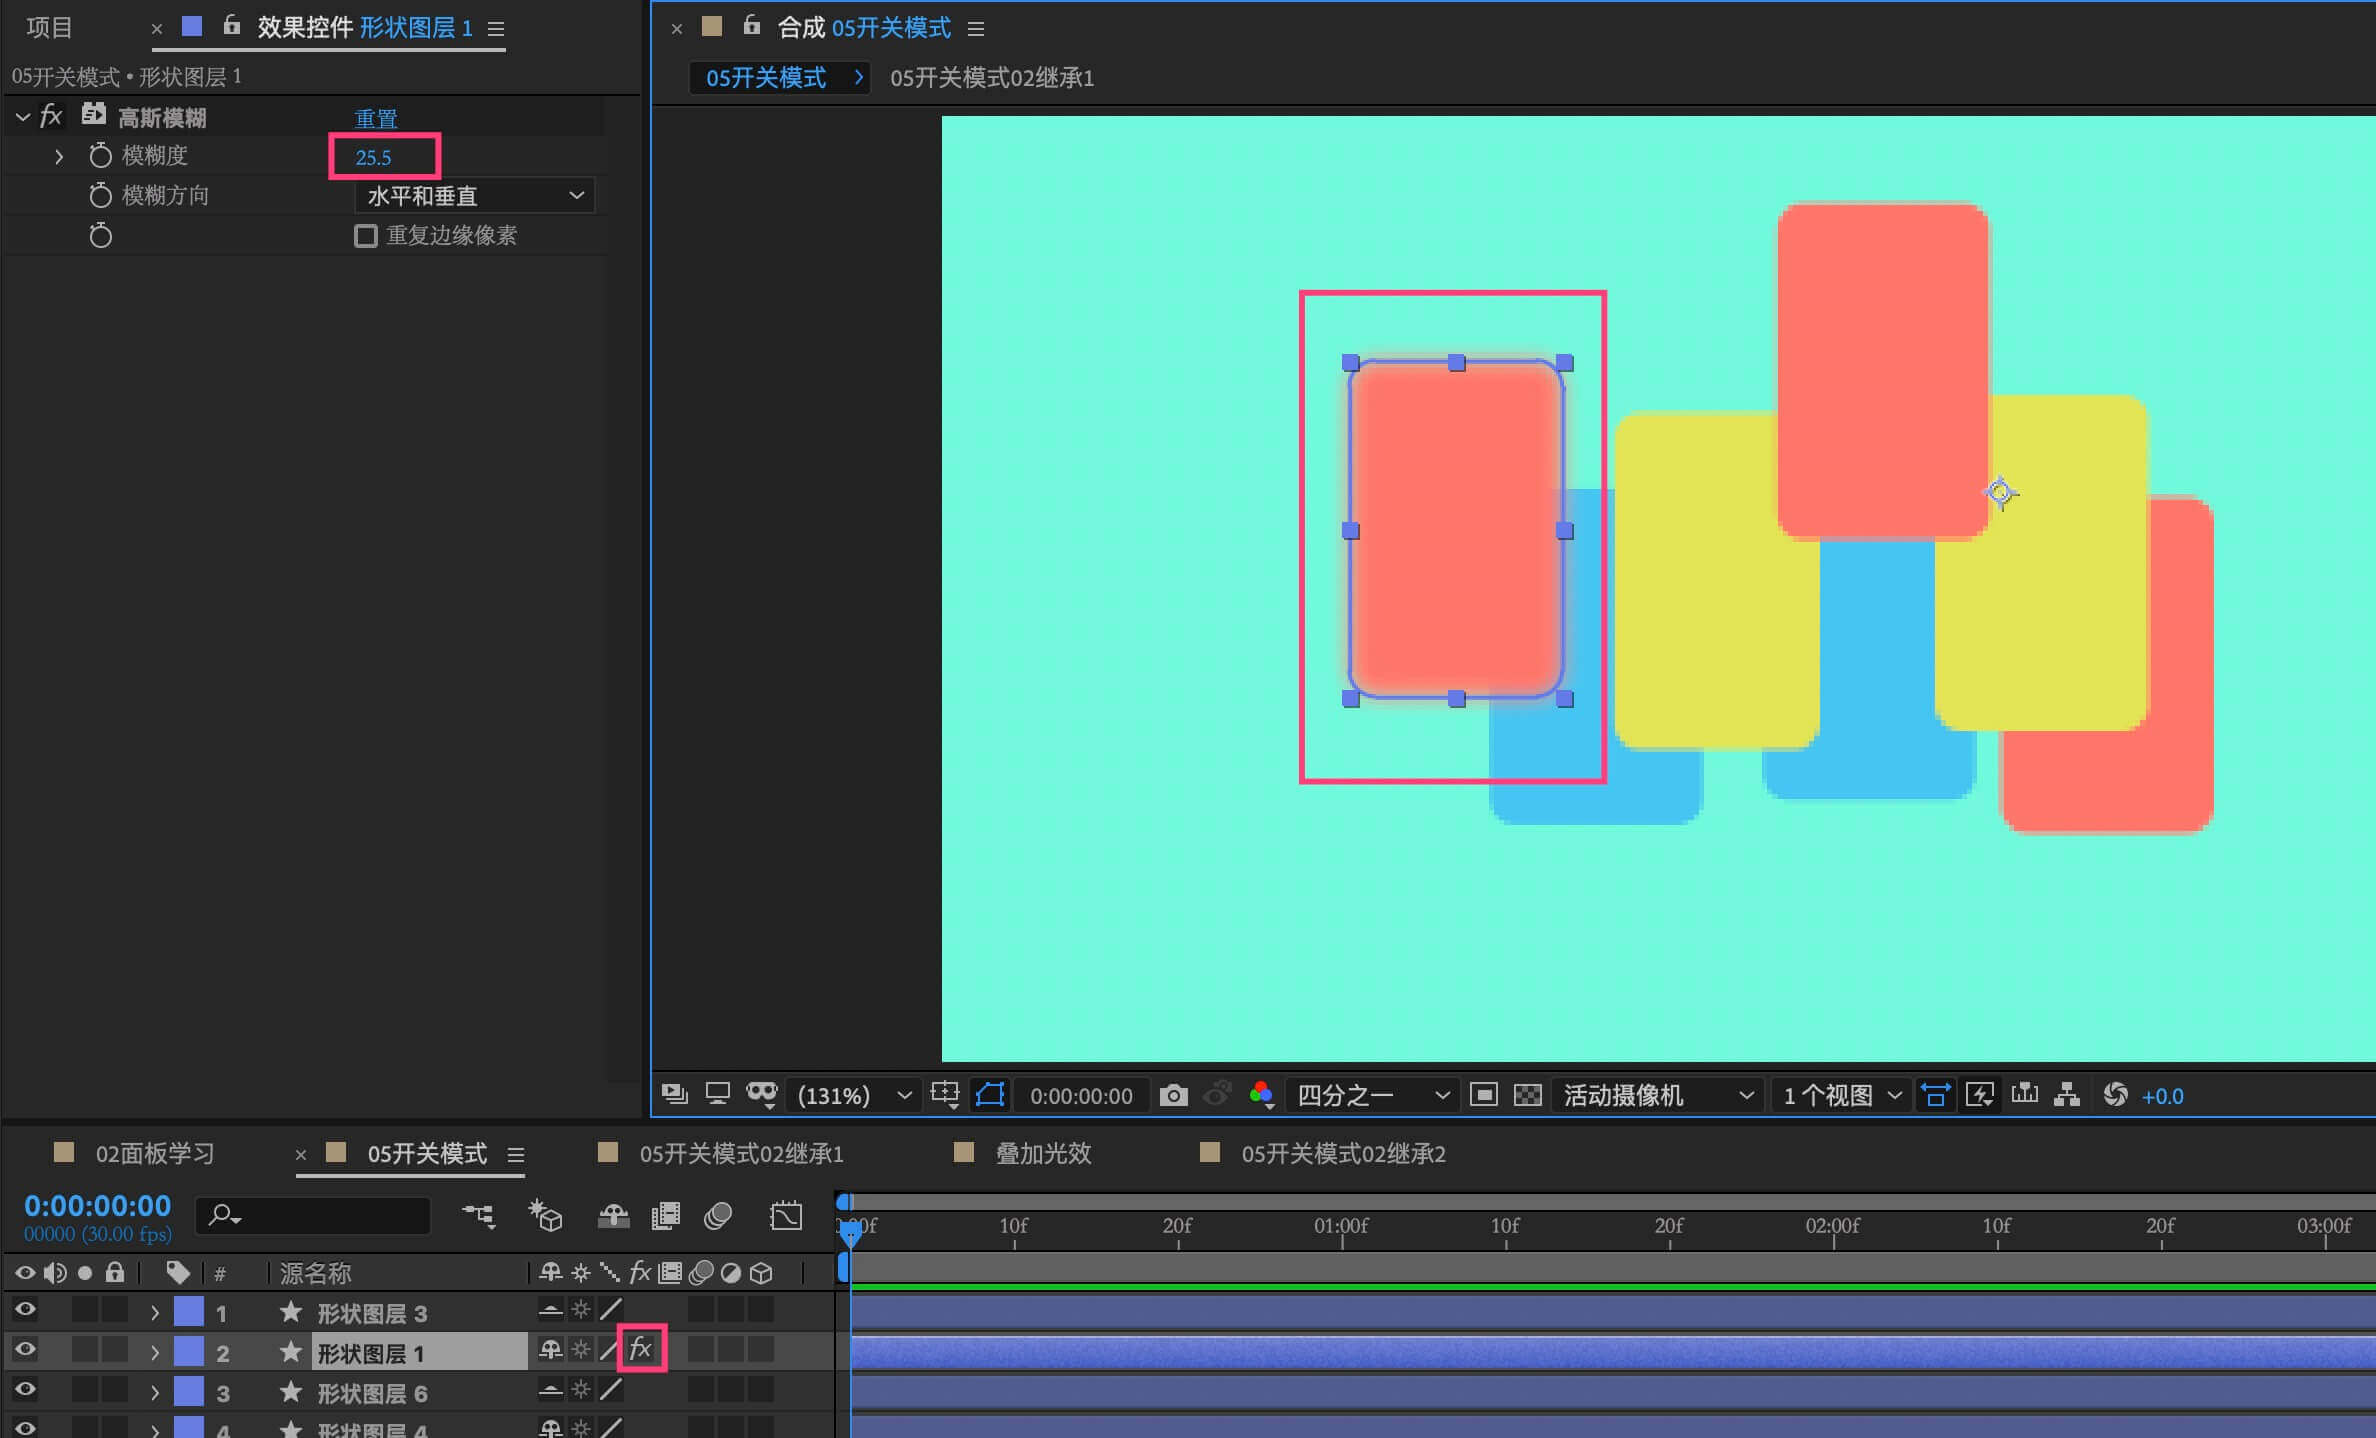Image resolution: width=2376 pixels, height=1438 pixels.
Task: Expand the 模糊度 property twirl arrow
Action: click(x=59, y=156)
